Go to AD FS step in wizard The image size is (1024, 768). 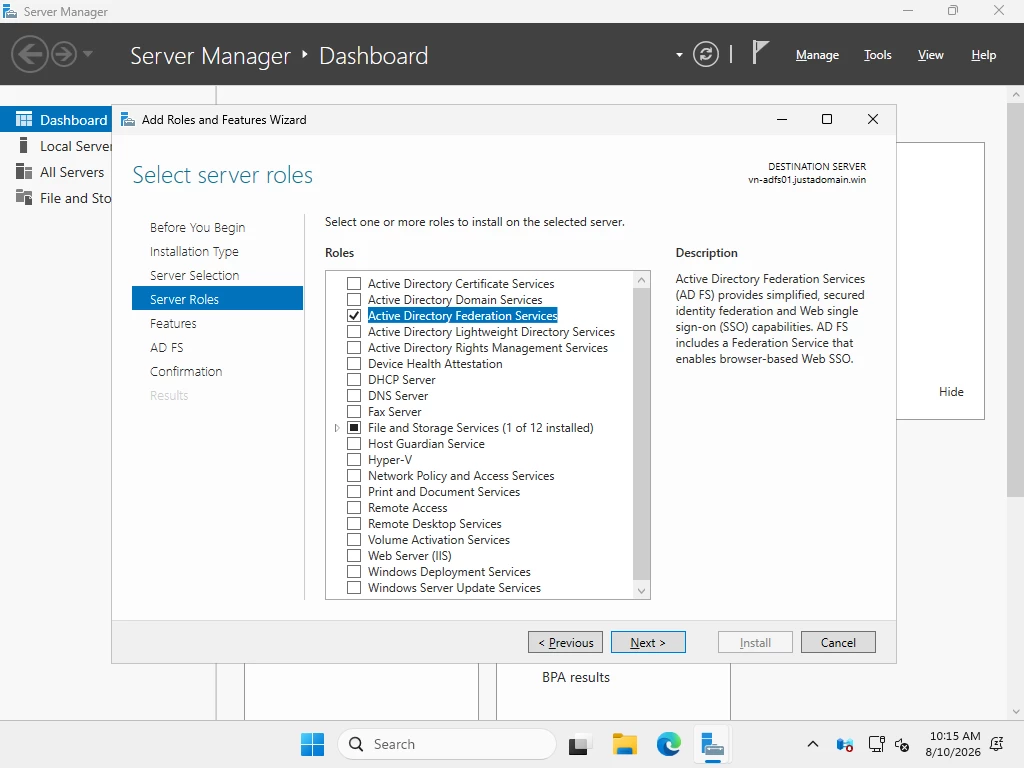[x=167, y=347]
